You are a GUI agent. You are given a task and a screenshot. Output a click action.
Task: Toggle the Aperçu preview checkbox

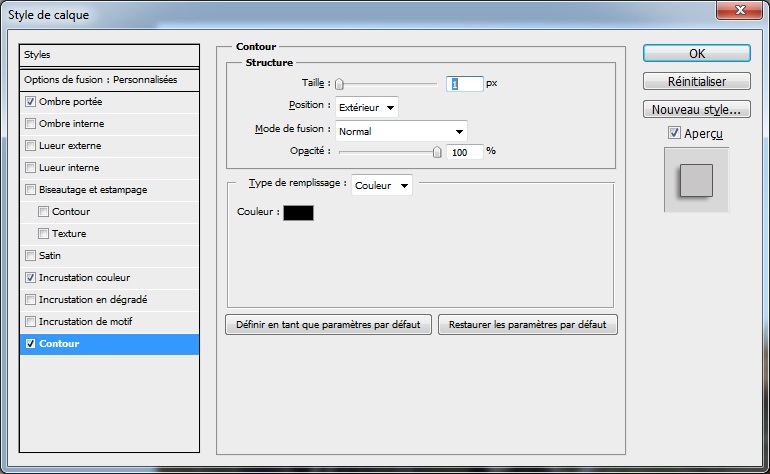(675, 133)
